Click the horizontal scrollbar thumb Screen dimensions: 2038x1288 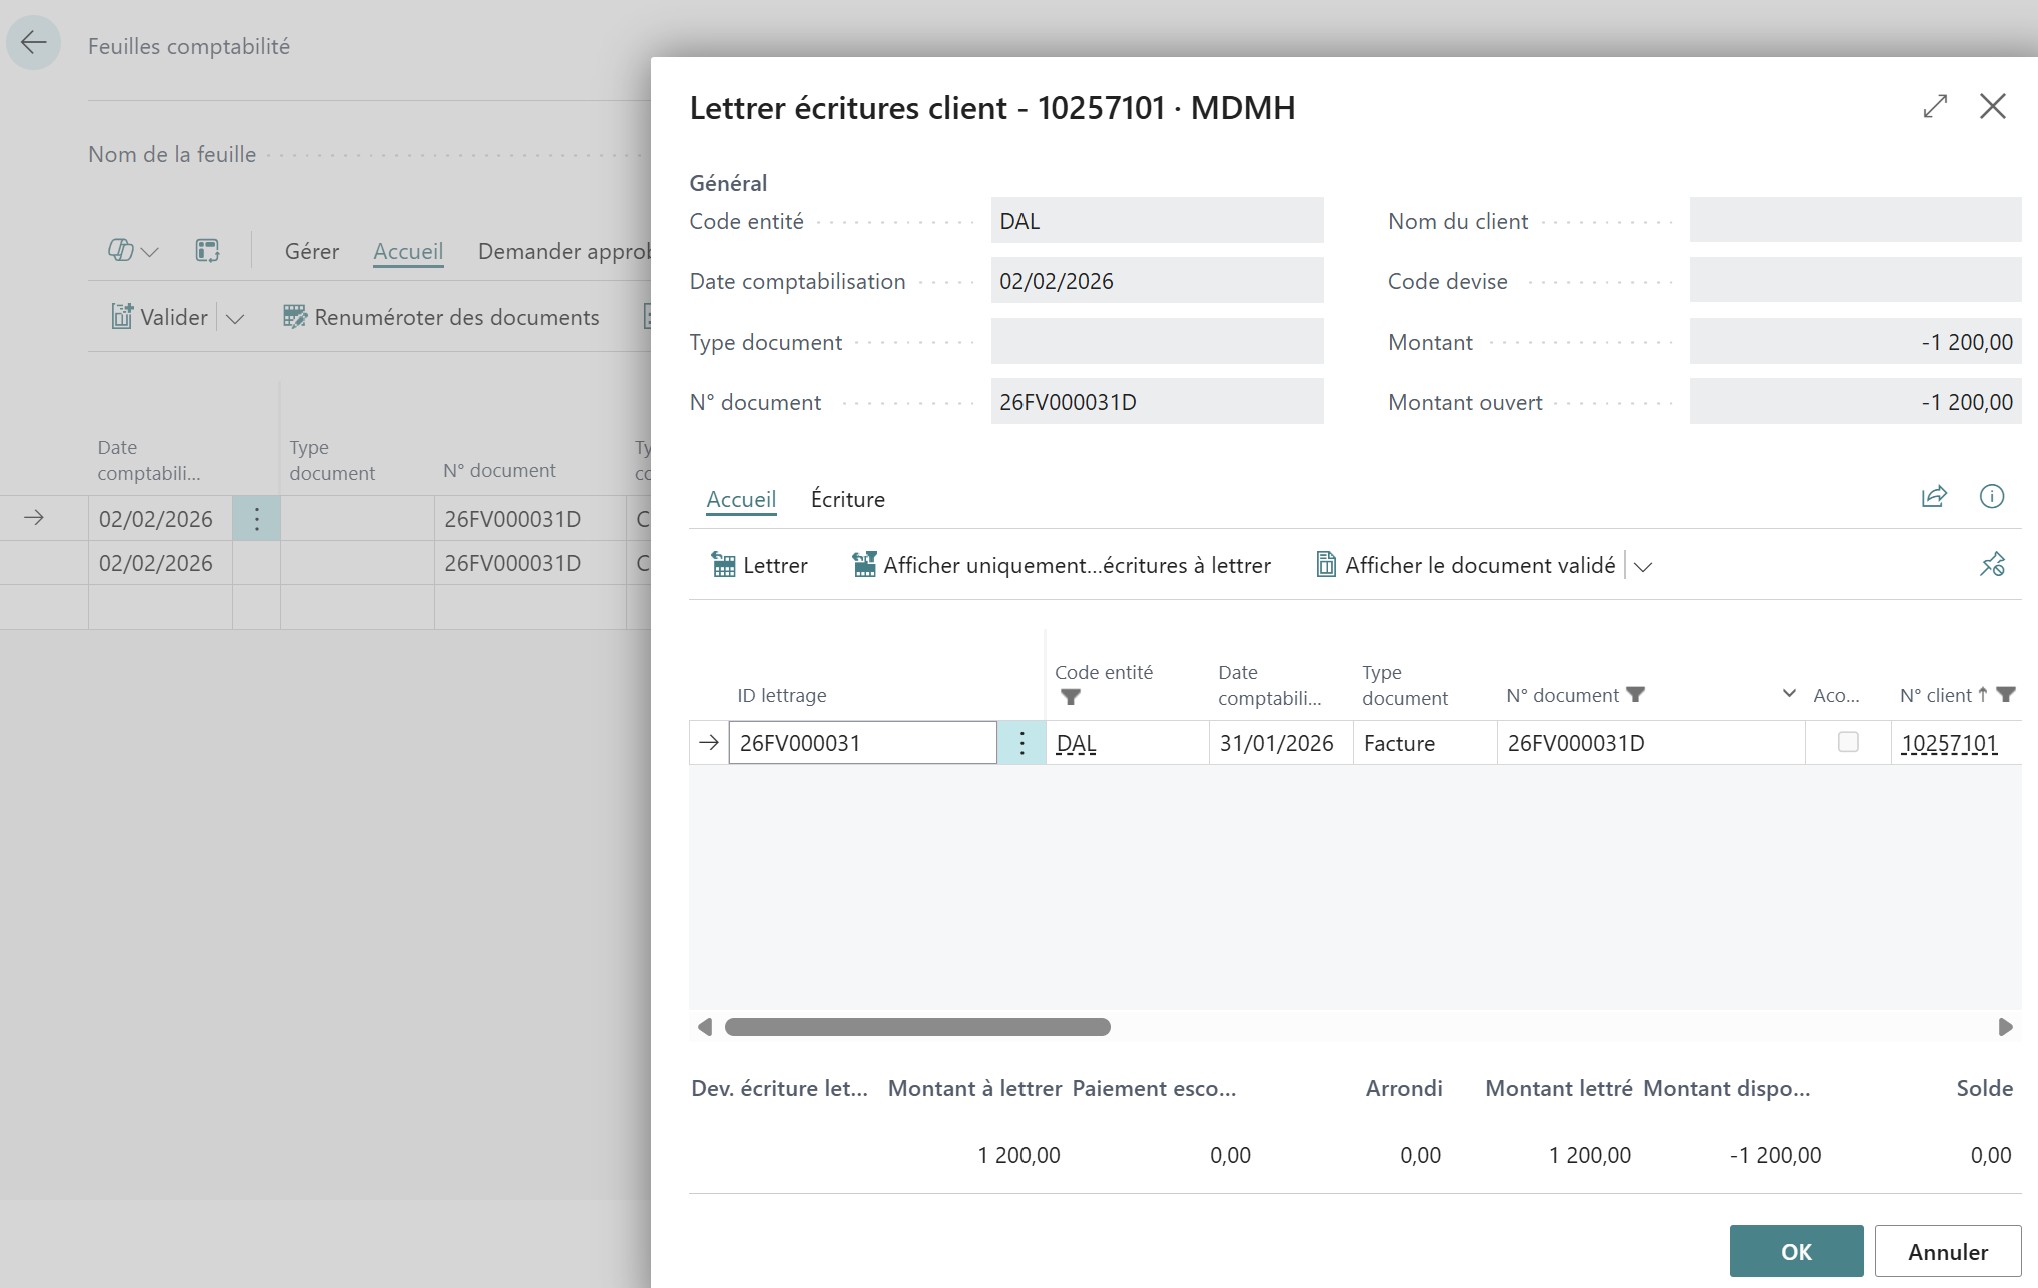[917, 1027]
